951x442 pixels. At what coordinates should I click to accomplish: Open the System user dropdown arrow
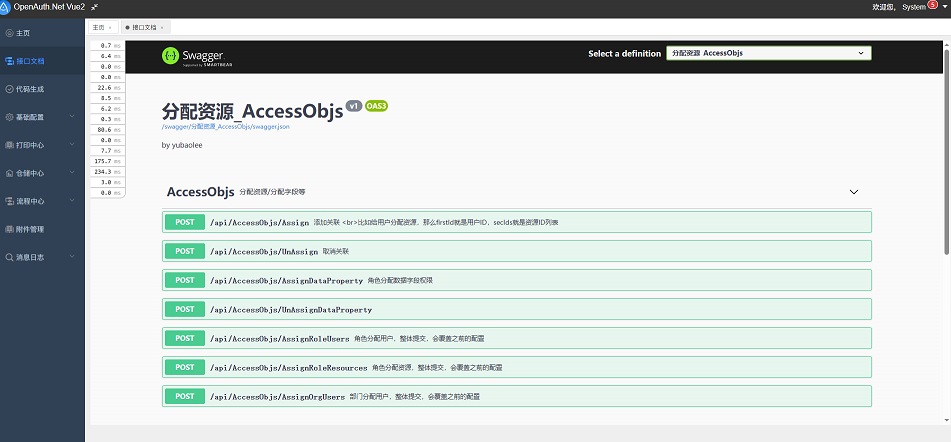944,7
